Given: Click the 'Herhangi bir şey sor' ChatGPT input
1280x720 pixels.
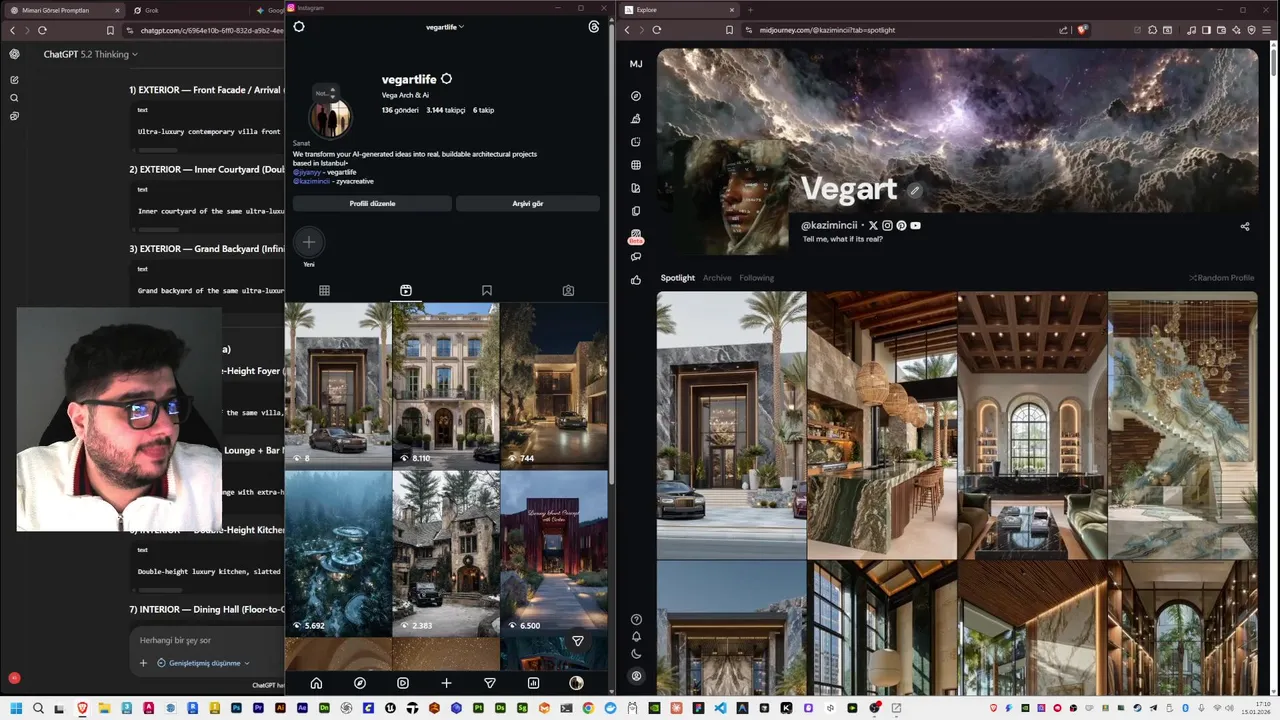Looking at the screenshot, I should click(x=175, y=640).
